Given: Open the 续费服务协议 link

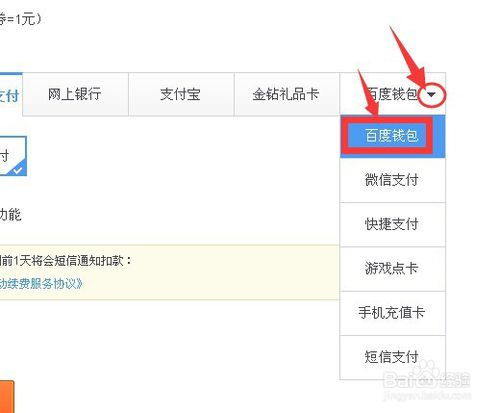Looking at the screenshot, I should coord(41,284).
